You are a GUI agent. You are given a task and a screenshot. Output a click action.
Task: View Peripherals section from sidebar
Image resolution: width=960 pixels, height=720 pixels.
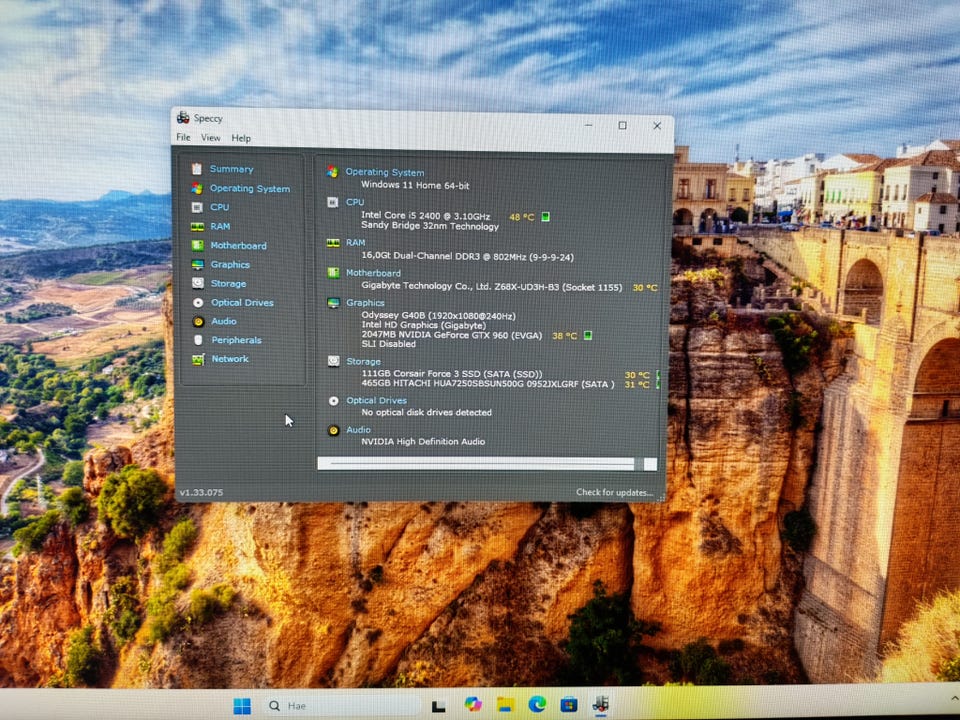(236, 340)
